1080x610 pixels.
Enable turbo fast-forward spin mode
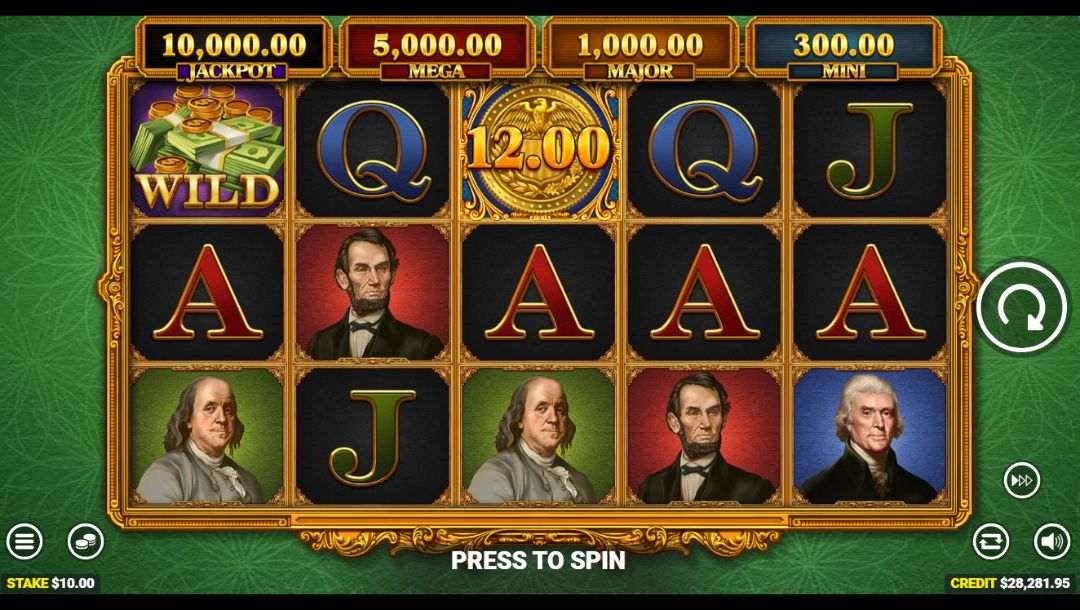point(1021,480)
